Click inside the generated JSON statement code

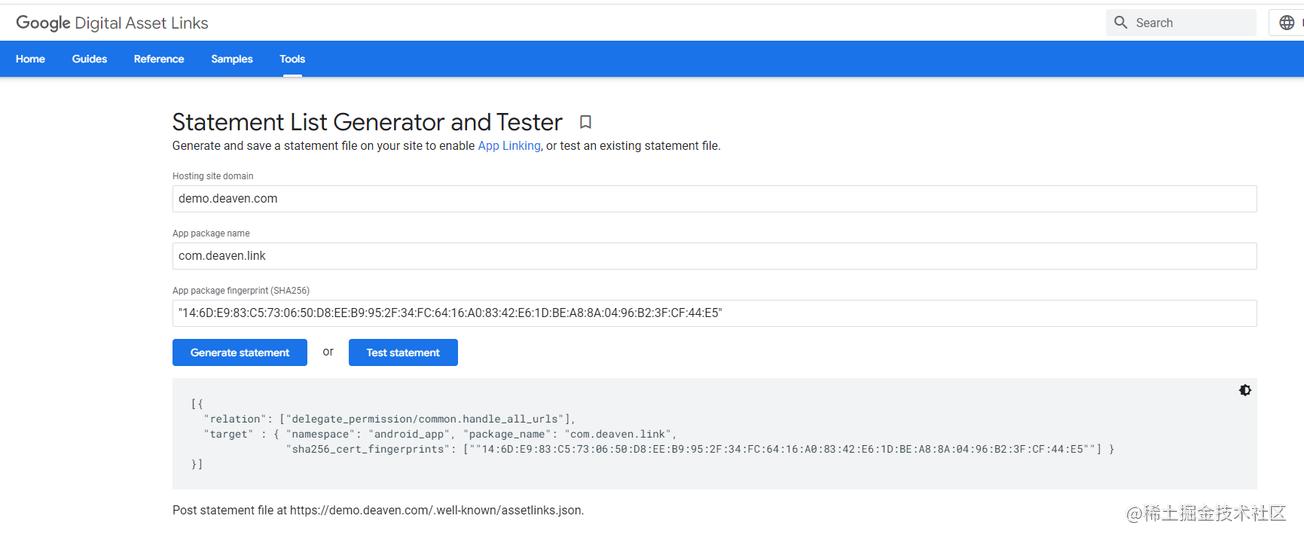650,434
